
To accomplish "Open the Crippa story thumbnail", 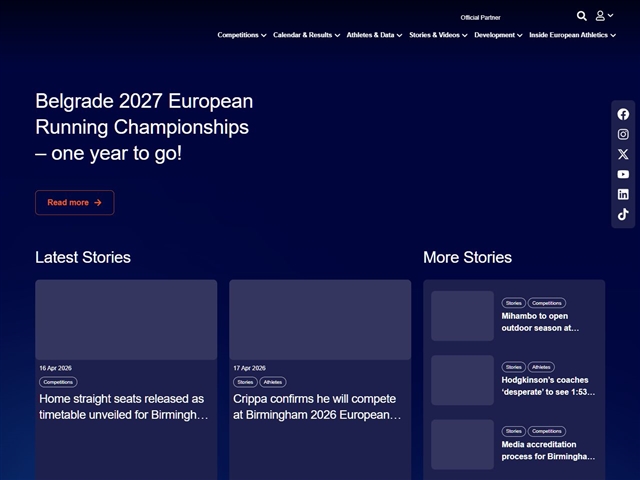I will (320, 320).
